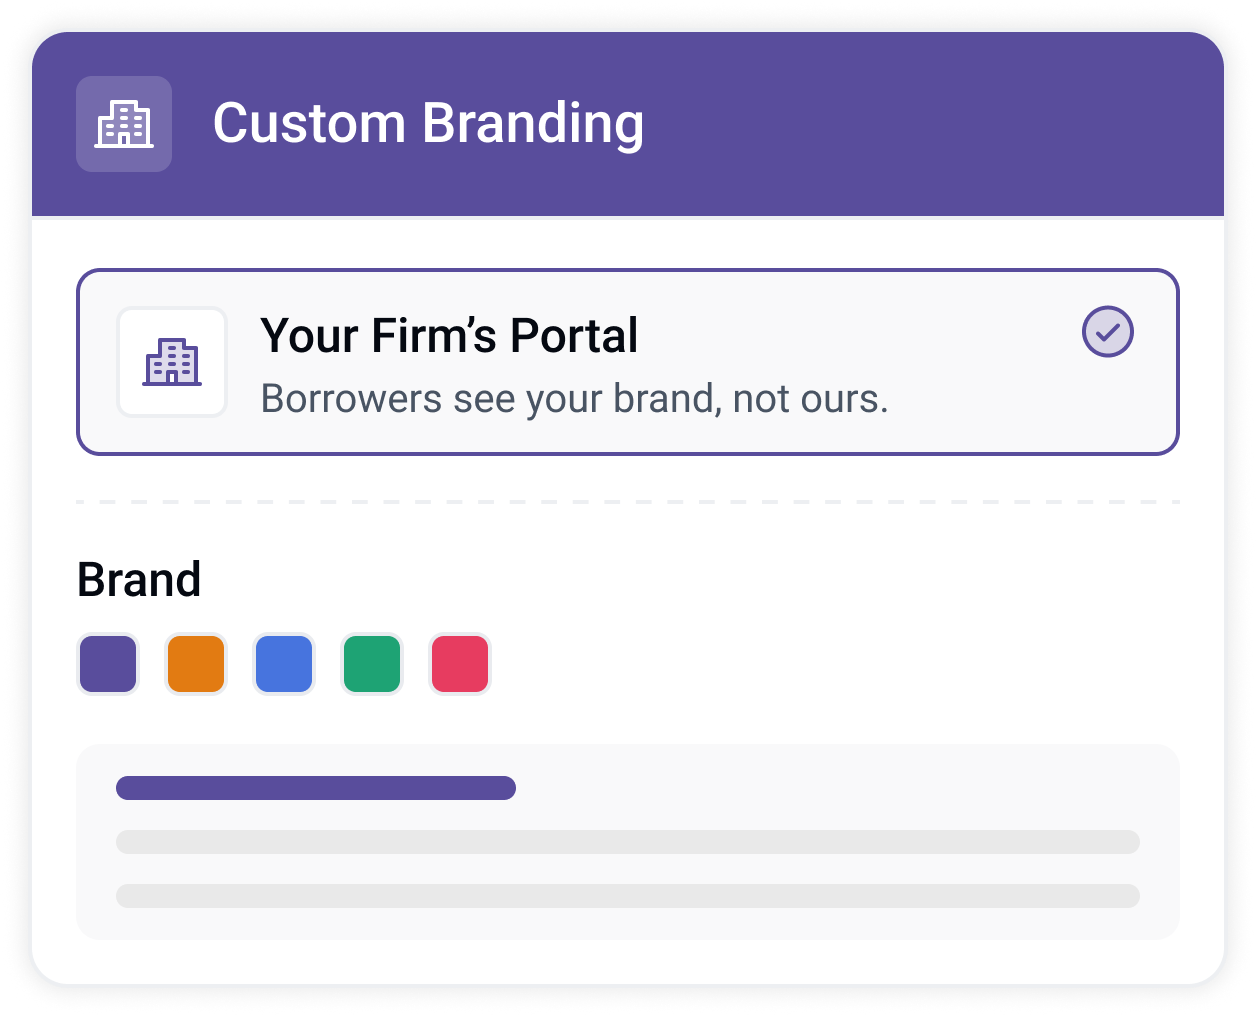
Task: Click the purple building icon in the portal card
Action: (x=172, y=362)
